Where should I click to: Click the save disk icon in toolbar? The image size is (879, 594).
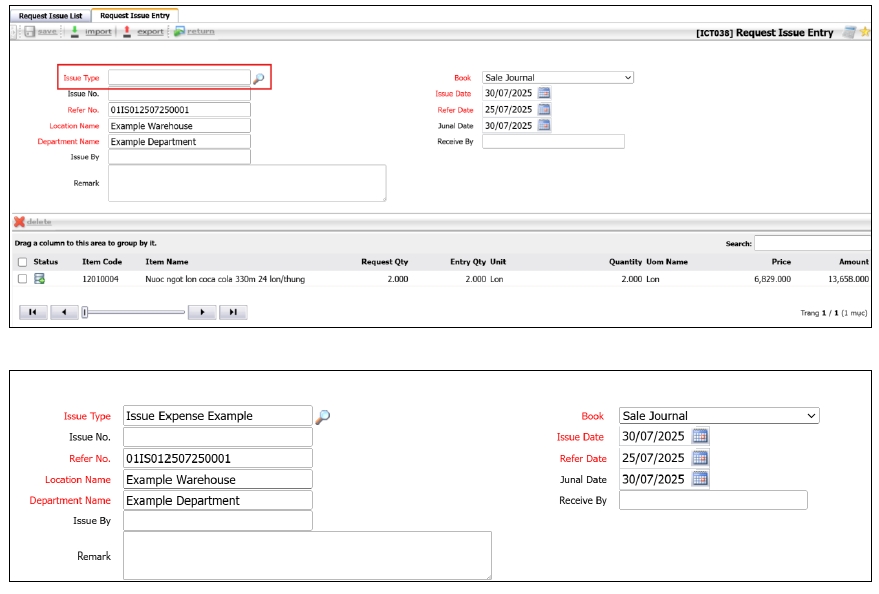tap(30, 32)
